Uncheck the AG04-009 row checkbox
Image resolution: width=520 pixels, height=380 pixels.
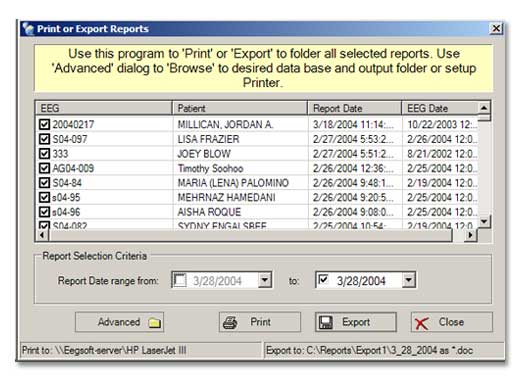pyautogui.click(x=44, y=168)
